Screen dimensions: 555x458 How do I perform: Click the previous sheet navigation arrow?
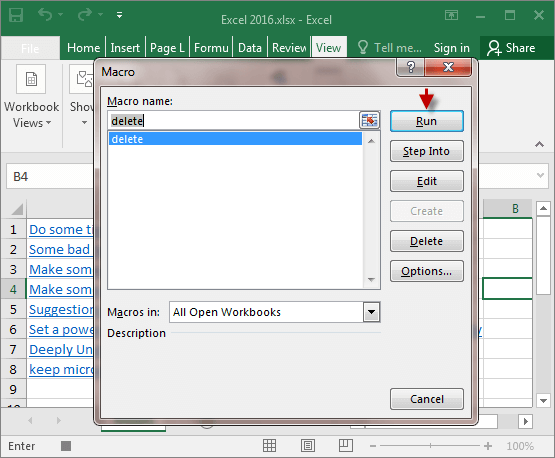pos(30,420)
